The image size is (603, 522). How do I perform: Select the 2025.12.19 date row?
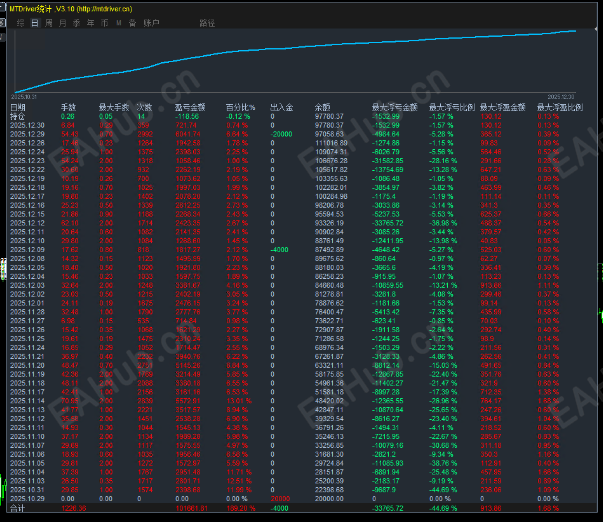[x=27, y=178]
